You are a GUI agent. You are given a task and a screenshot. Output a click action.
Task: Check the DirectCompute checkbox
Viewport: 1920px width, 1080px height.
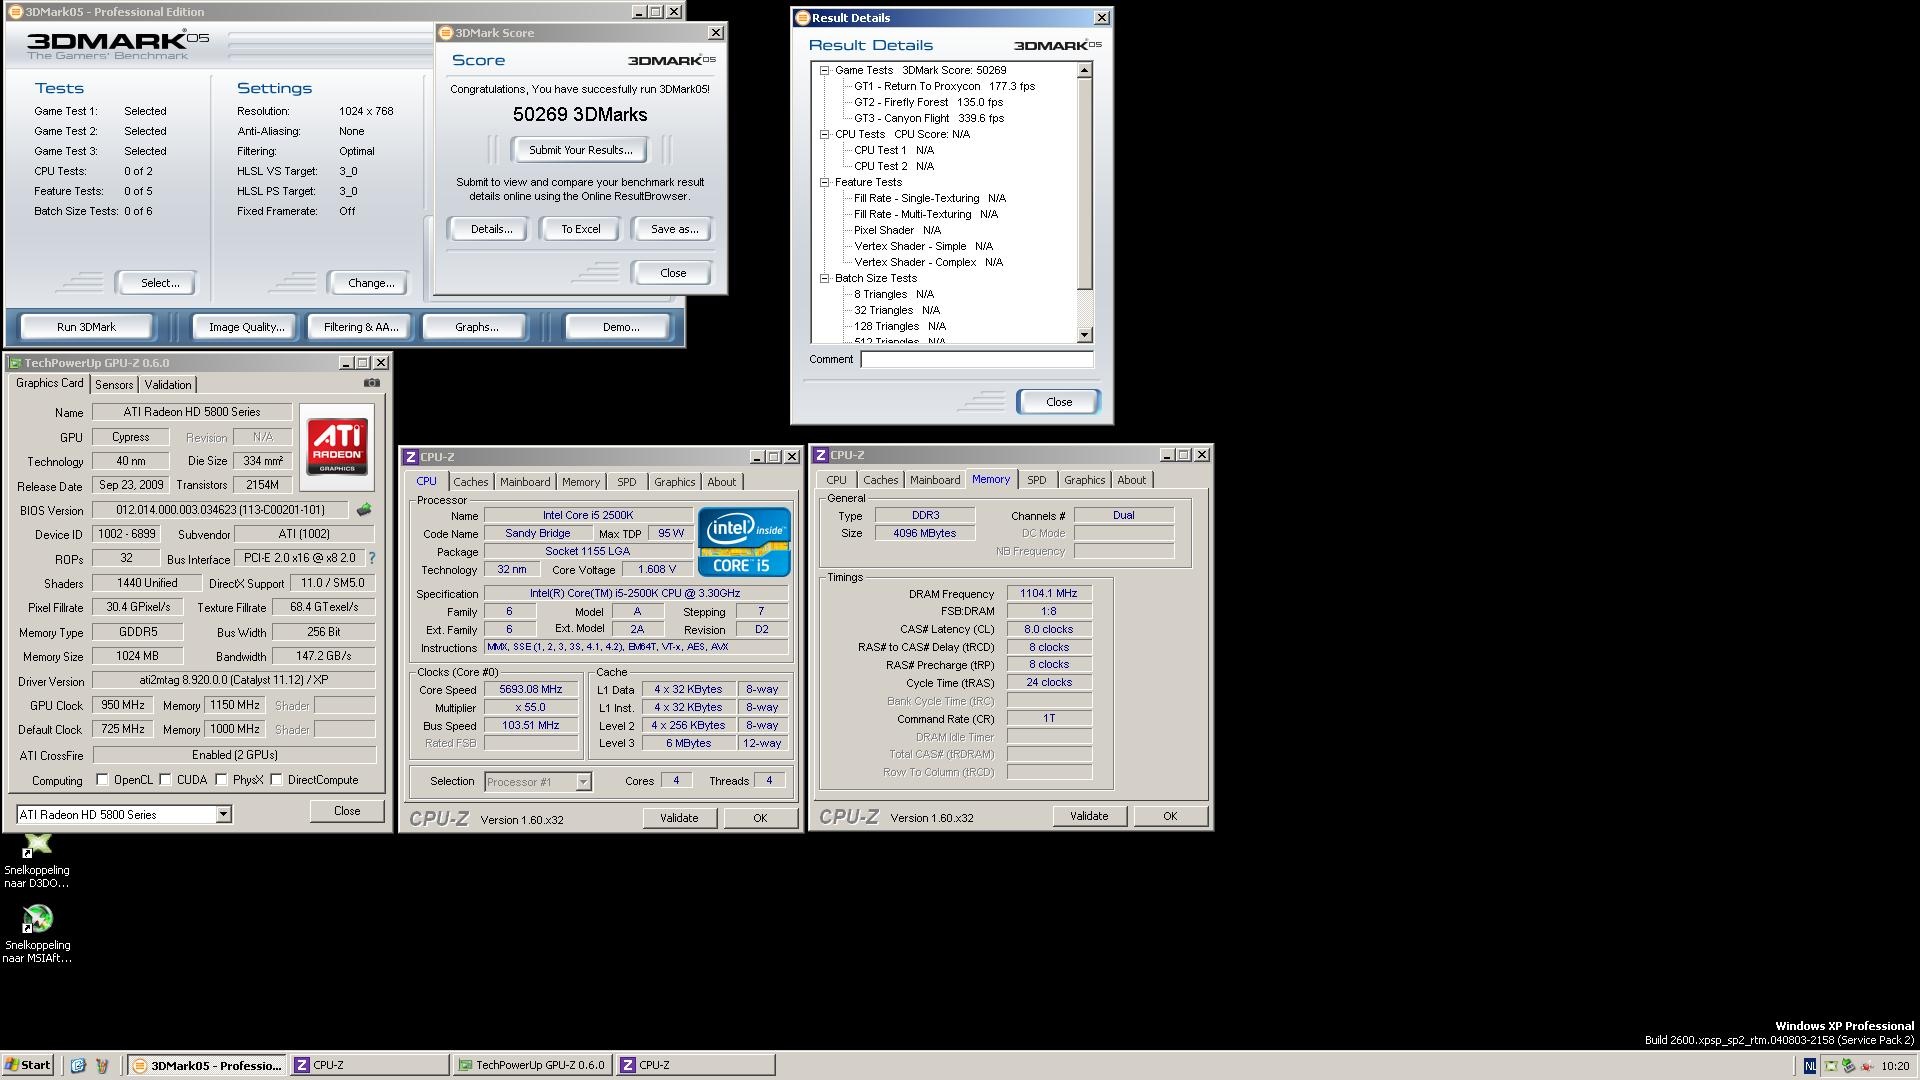[277, 780]
